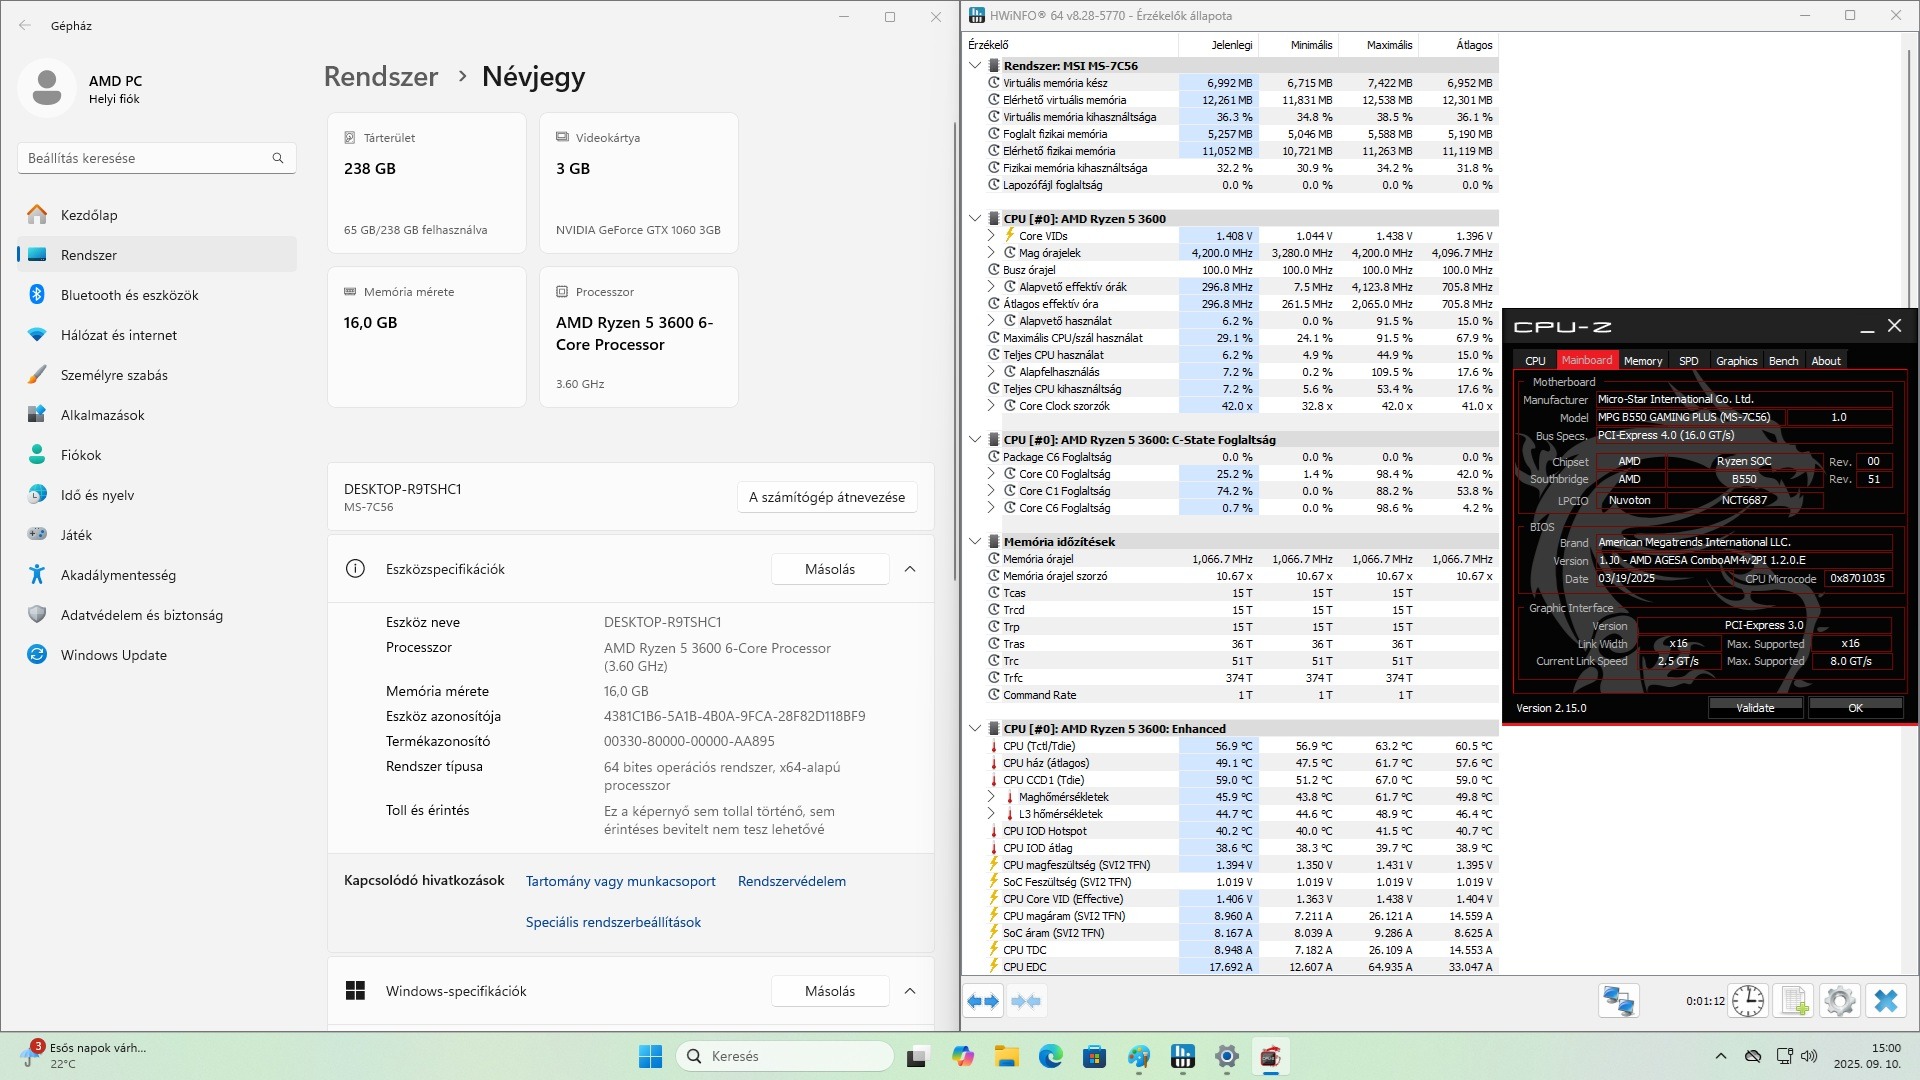
Task: Open HWiNFO sensor settings gear icon
Action: click(x=1839, y=1001)
